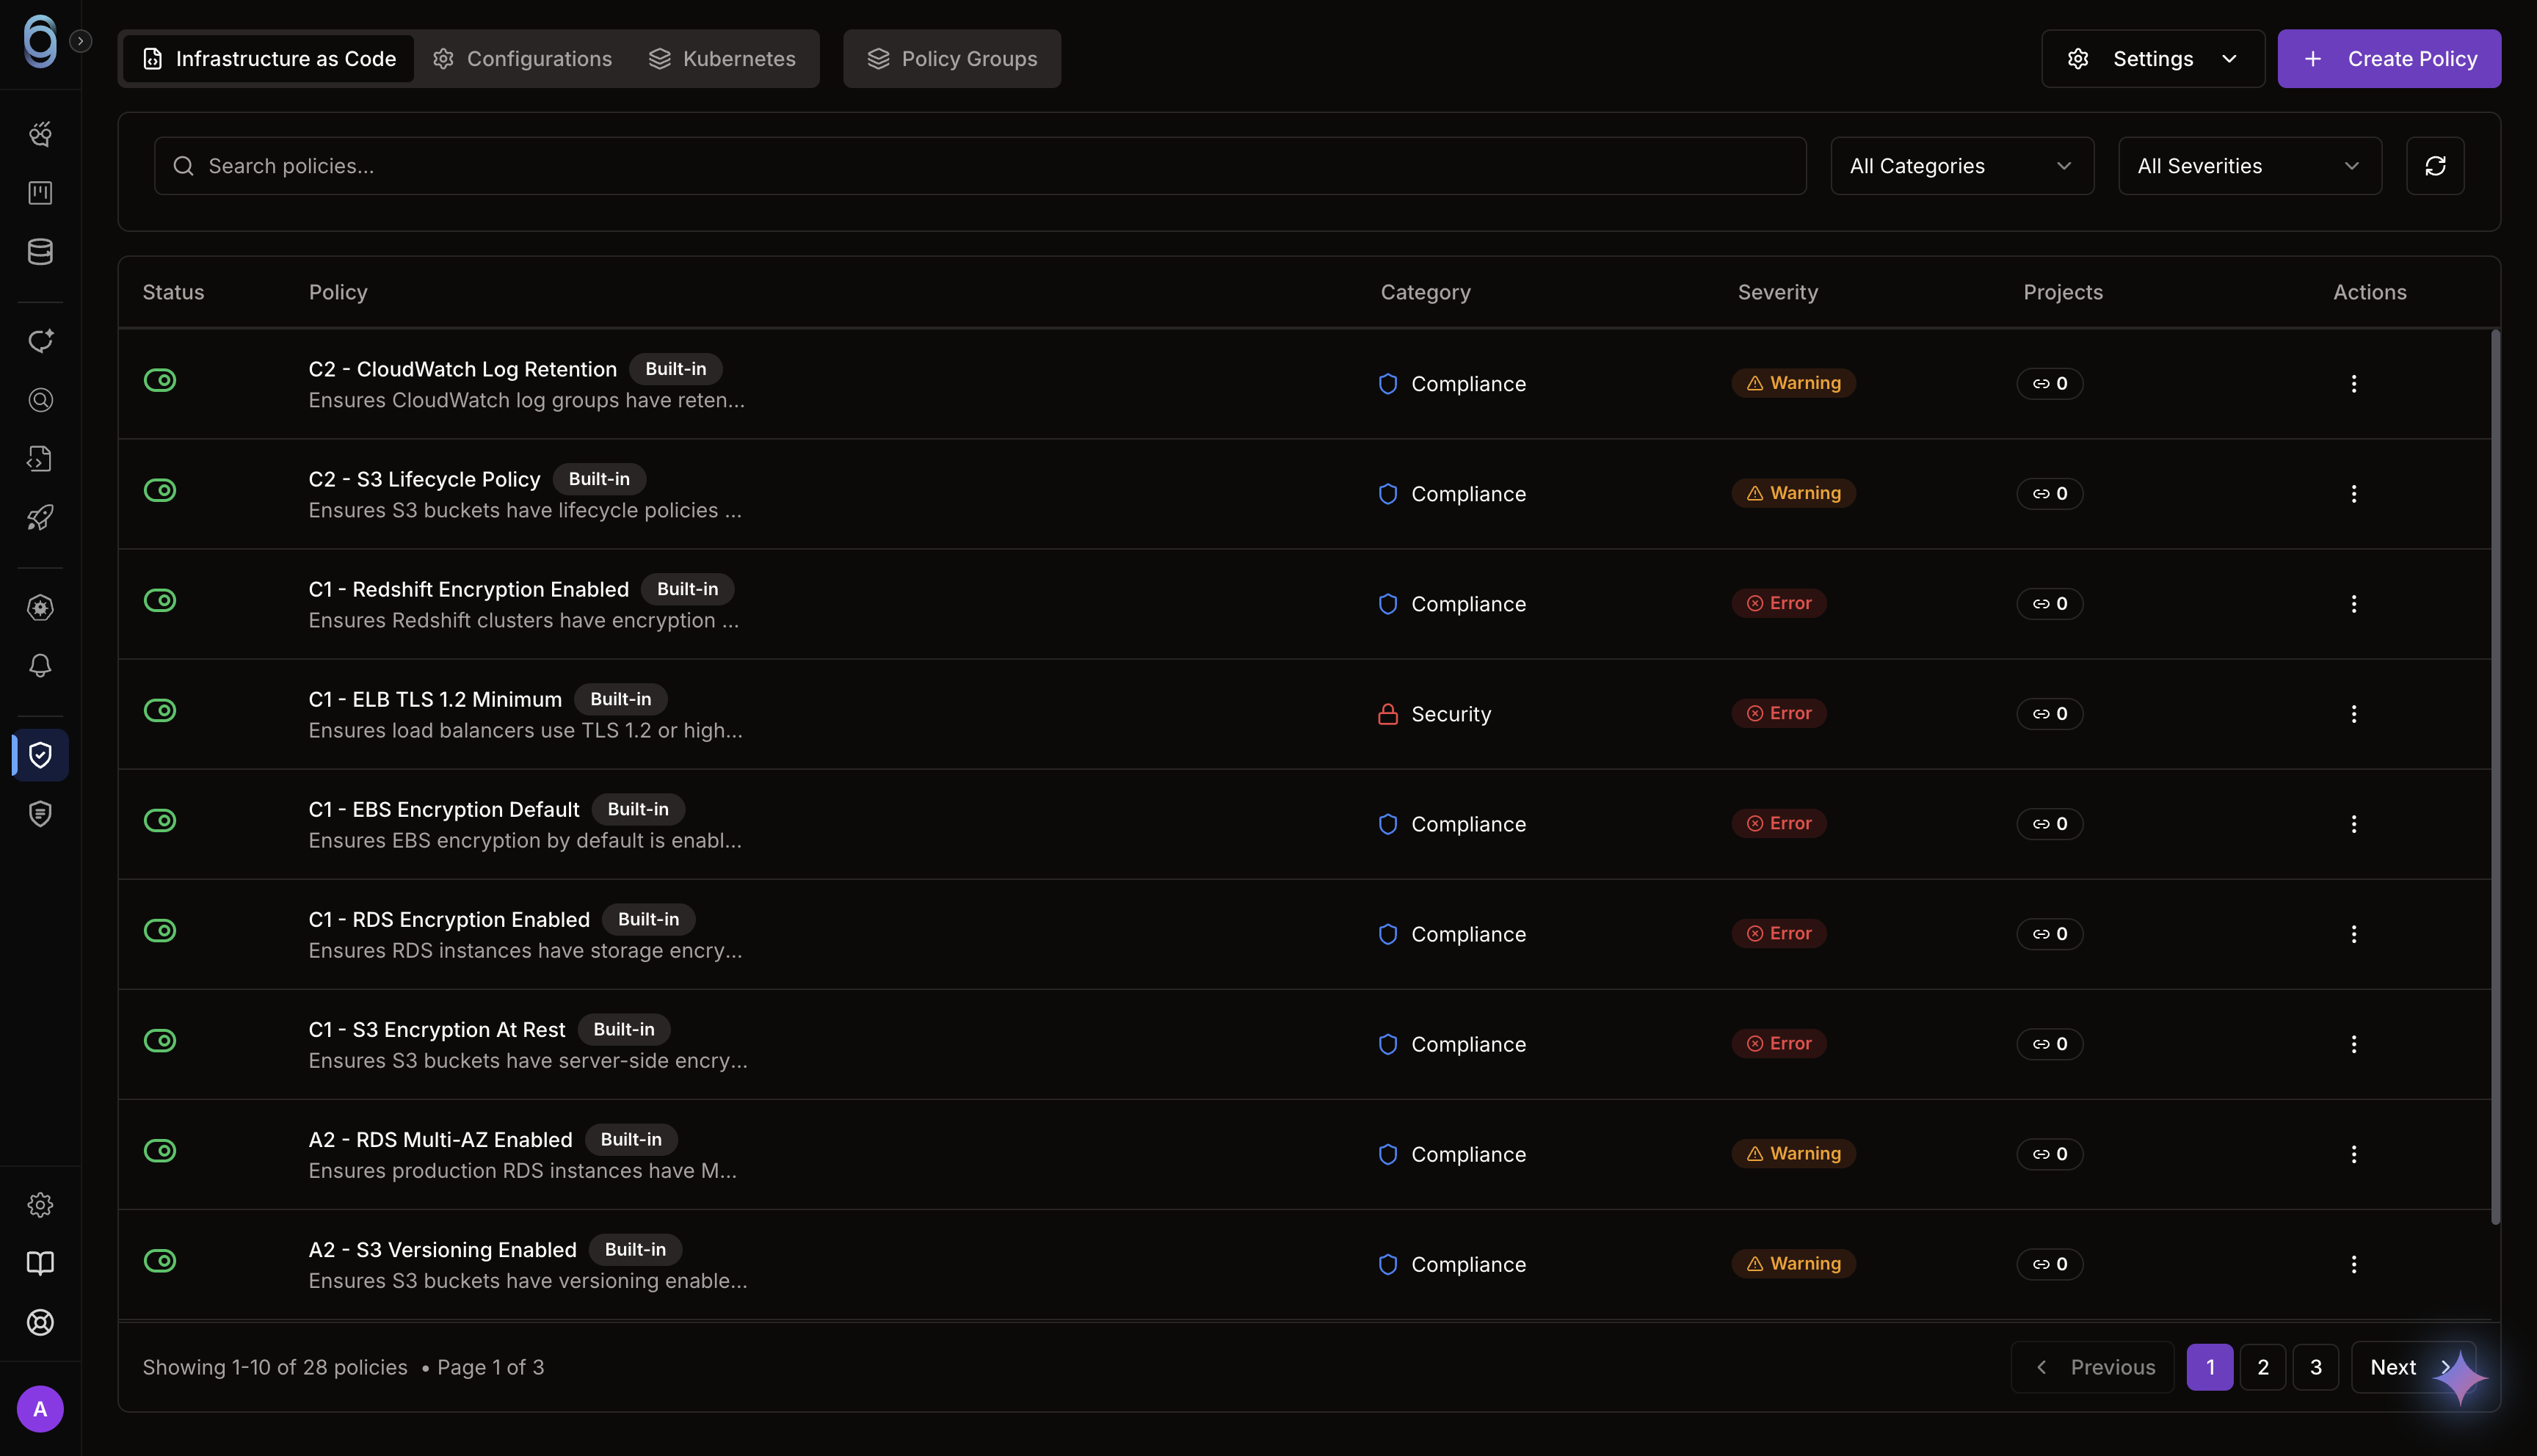Select the shield-check policies sidebar icon
This screenshot has width=2537, height=1456.
coord(40,755)
